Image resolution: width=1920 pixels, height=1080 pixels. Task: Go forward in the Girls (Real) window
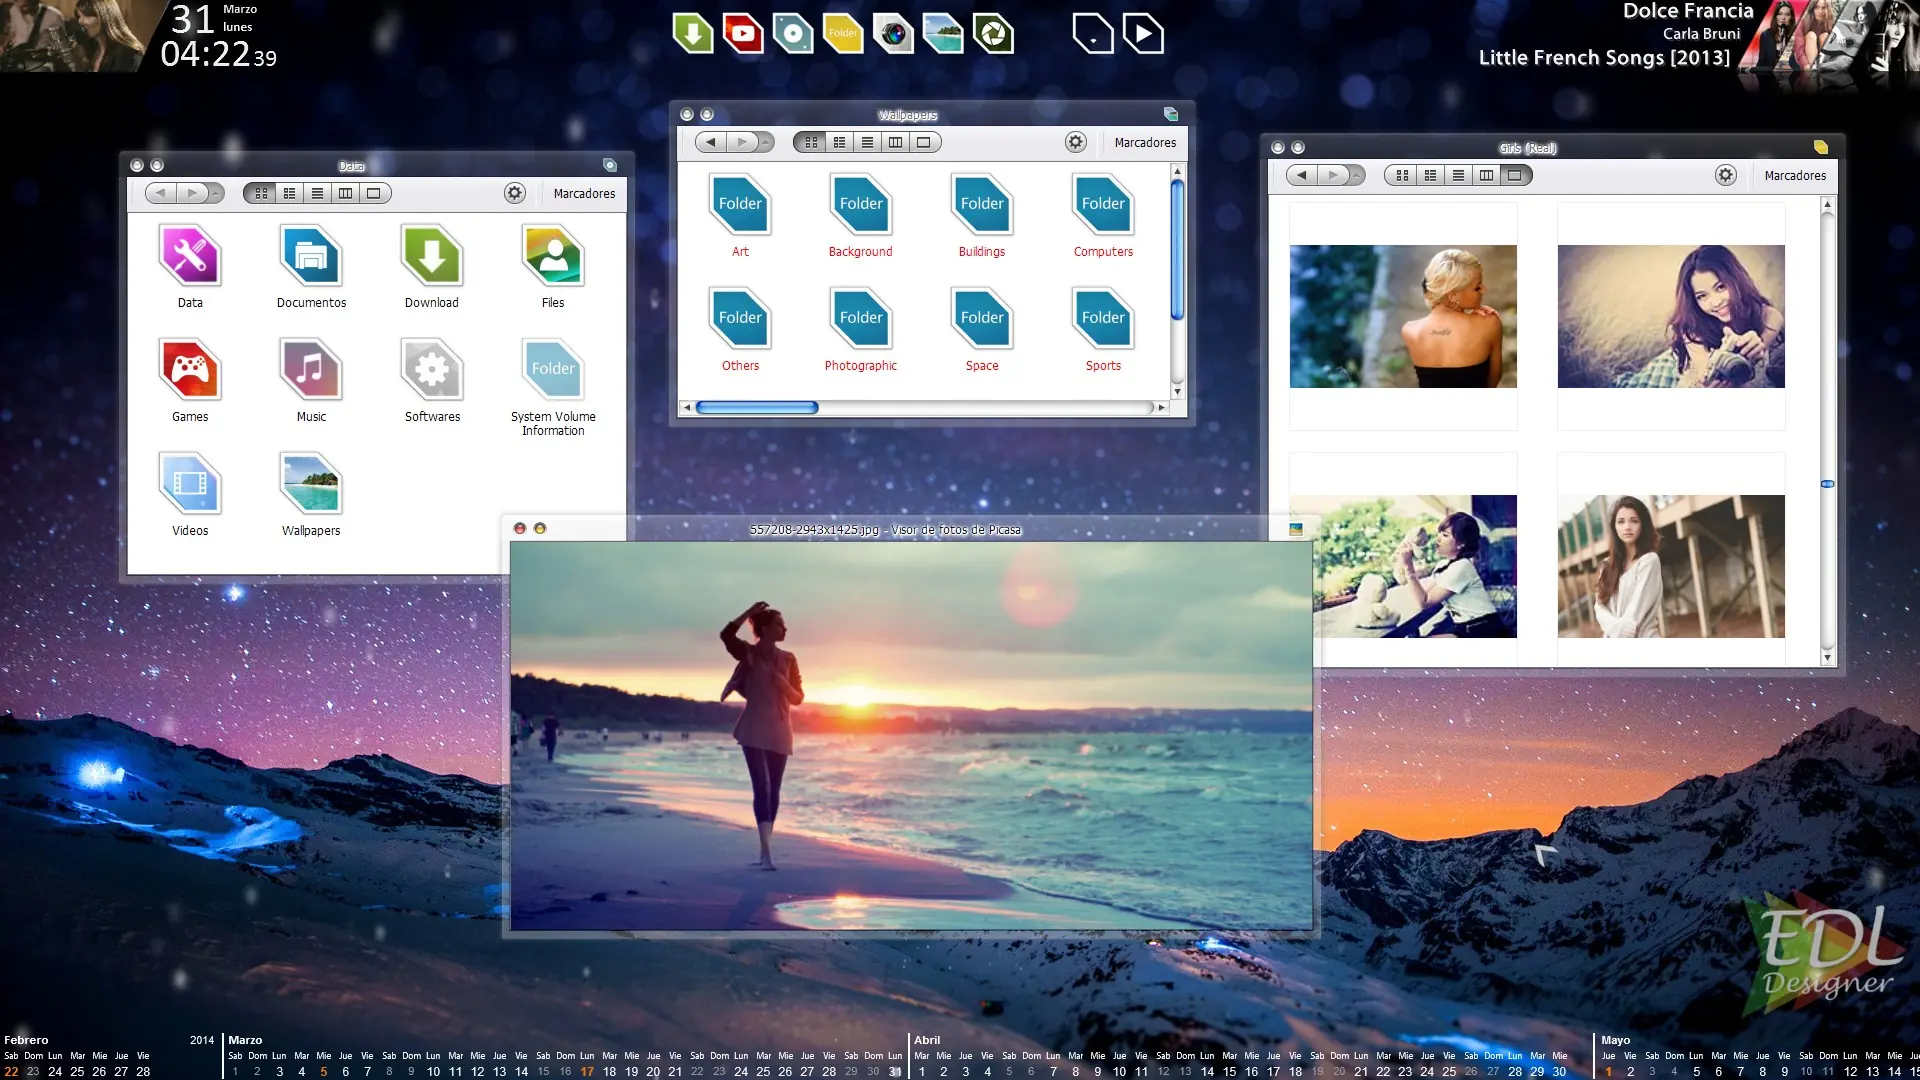click(1333, 175)
